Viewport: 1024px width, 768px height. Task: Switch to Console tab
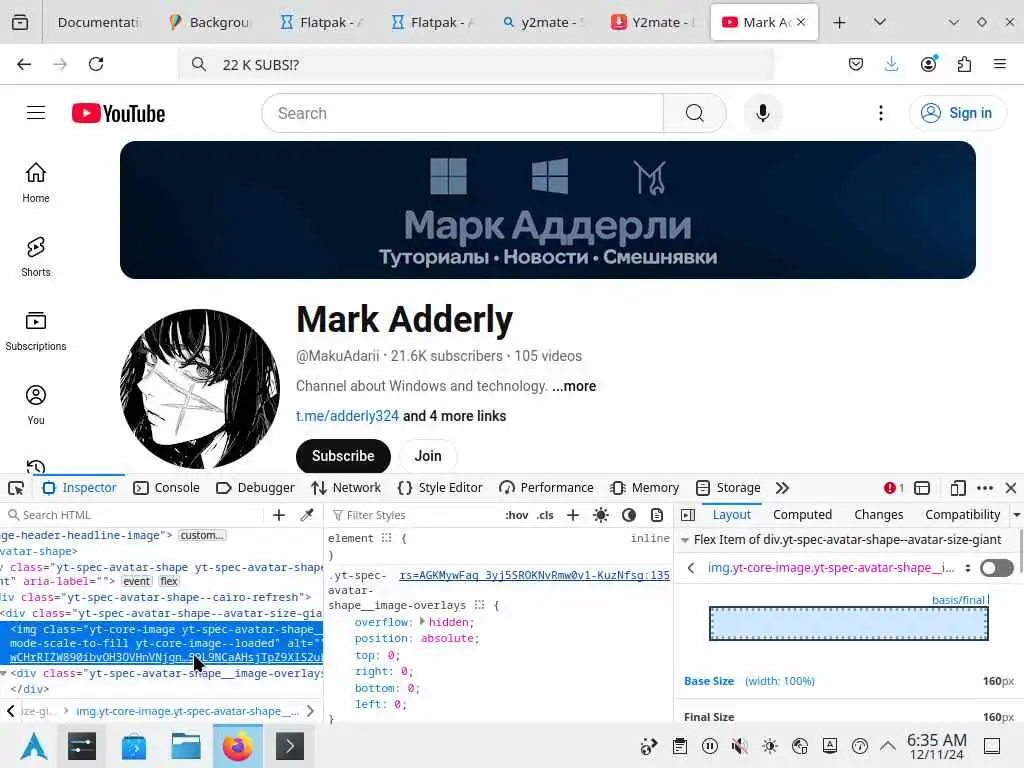(x=167, y=488)
